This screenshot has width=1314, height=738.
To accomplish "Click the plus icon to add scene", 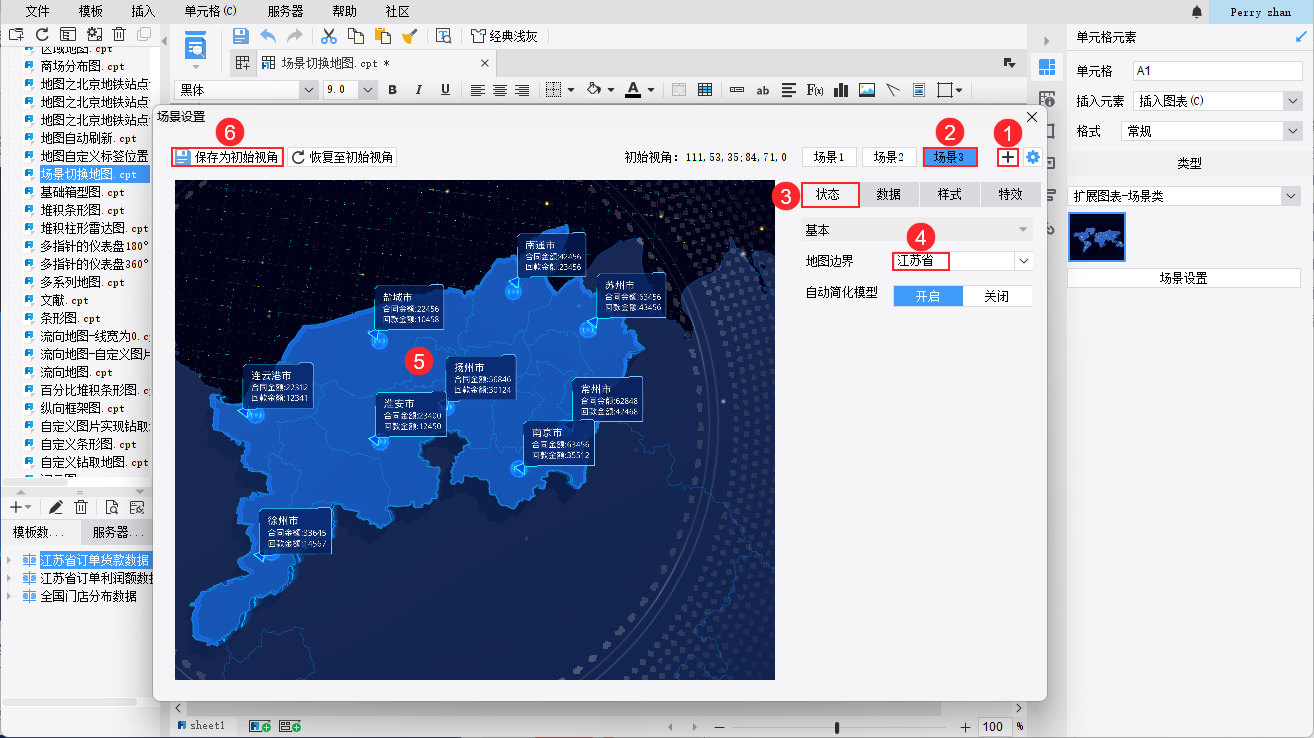I will [1007, 157].
